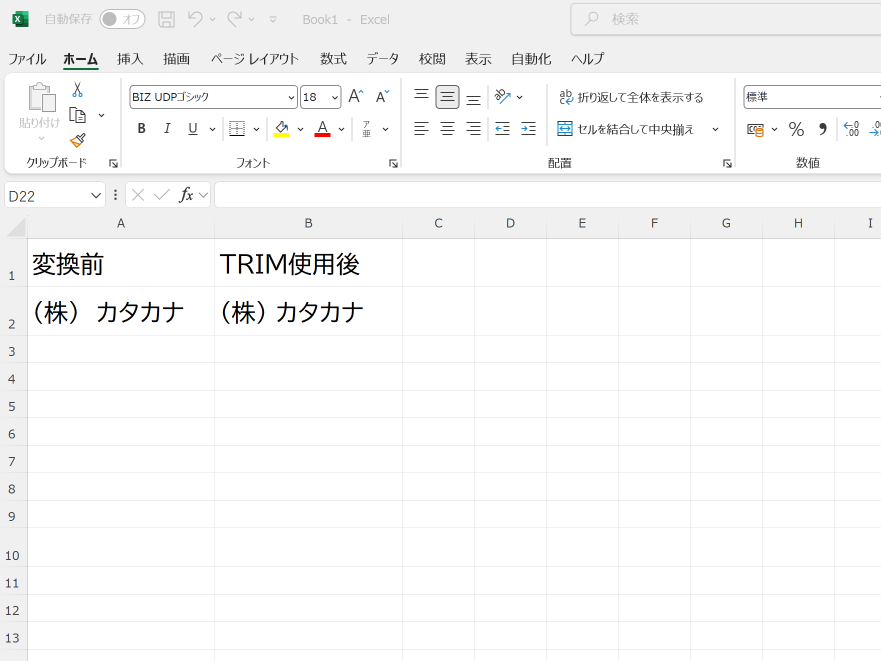Click the Center align icon
The image size is (881, 661).
pyautogui.click(x=447, y=129)
